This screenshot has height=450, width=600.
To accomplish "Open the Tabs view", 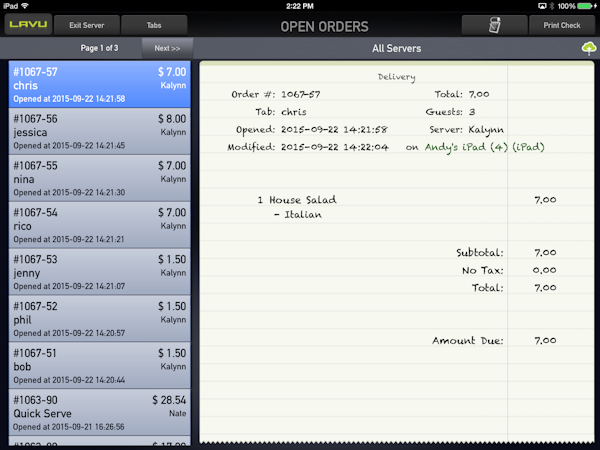I will point(154,25).
